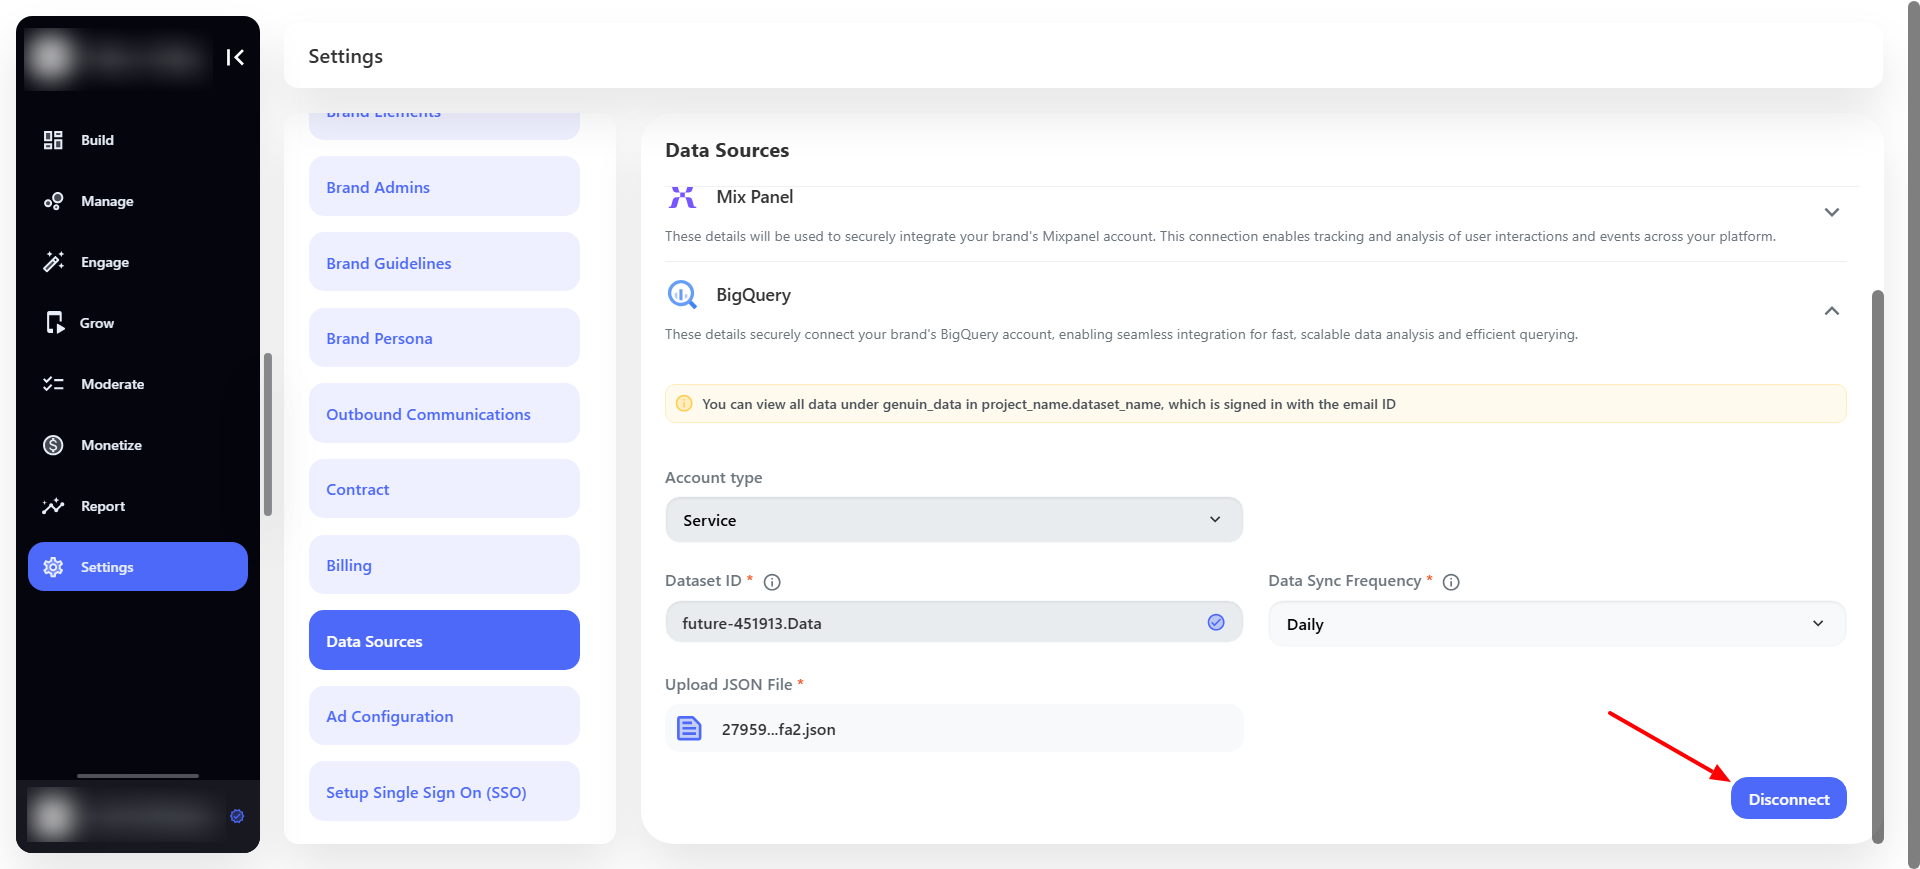Select Data Sources settings tab
The height and width of the screenshot is (869, 1920).
[444, 641]
